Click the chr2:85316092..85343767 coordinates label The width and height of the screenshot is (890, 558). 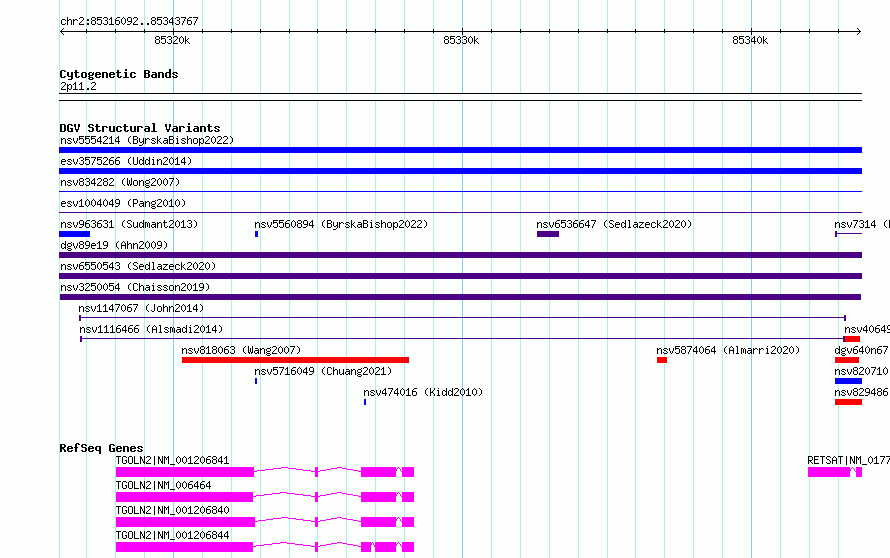[129, 21]
